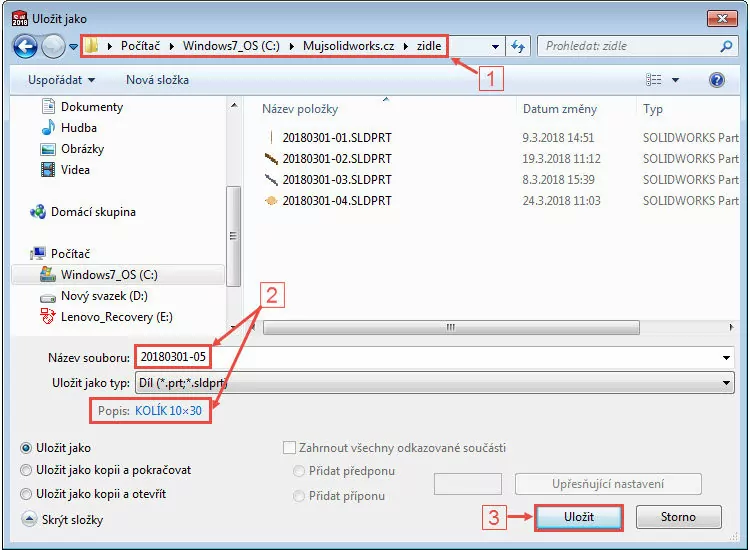Click the magnifier search icon
The height and width of the screenshot is (550, 750).
tap(726, 46)
